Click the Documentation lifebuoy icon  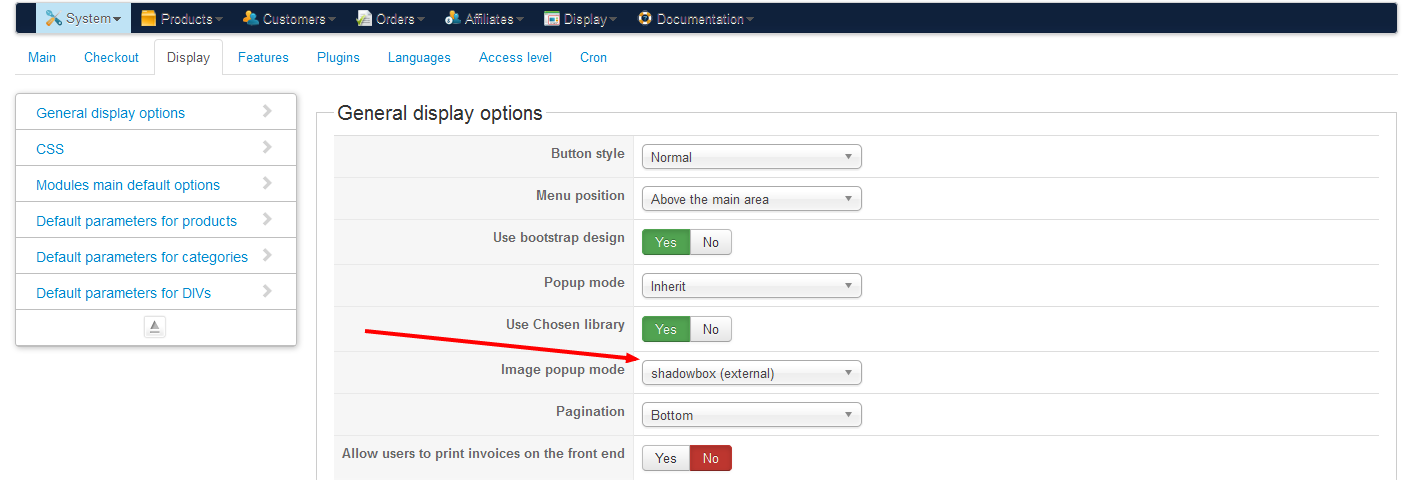(x=645, y=18)
